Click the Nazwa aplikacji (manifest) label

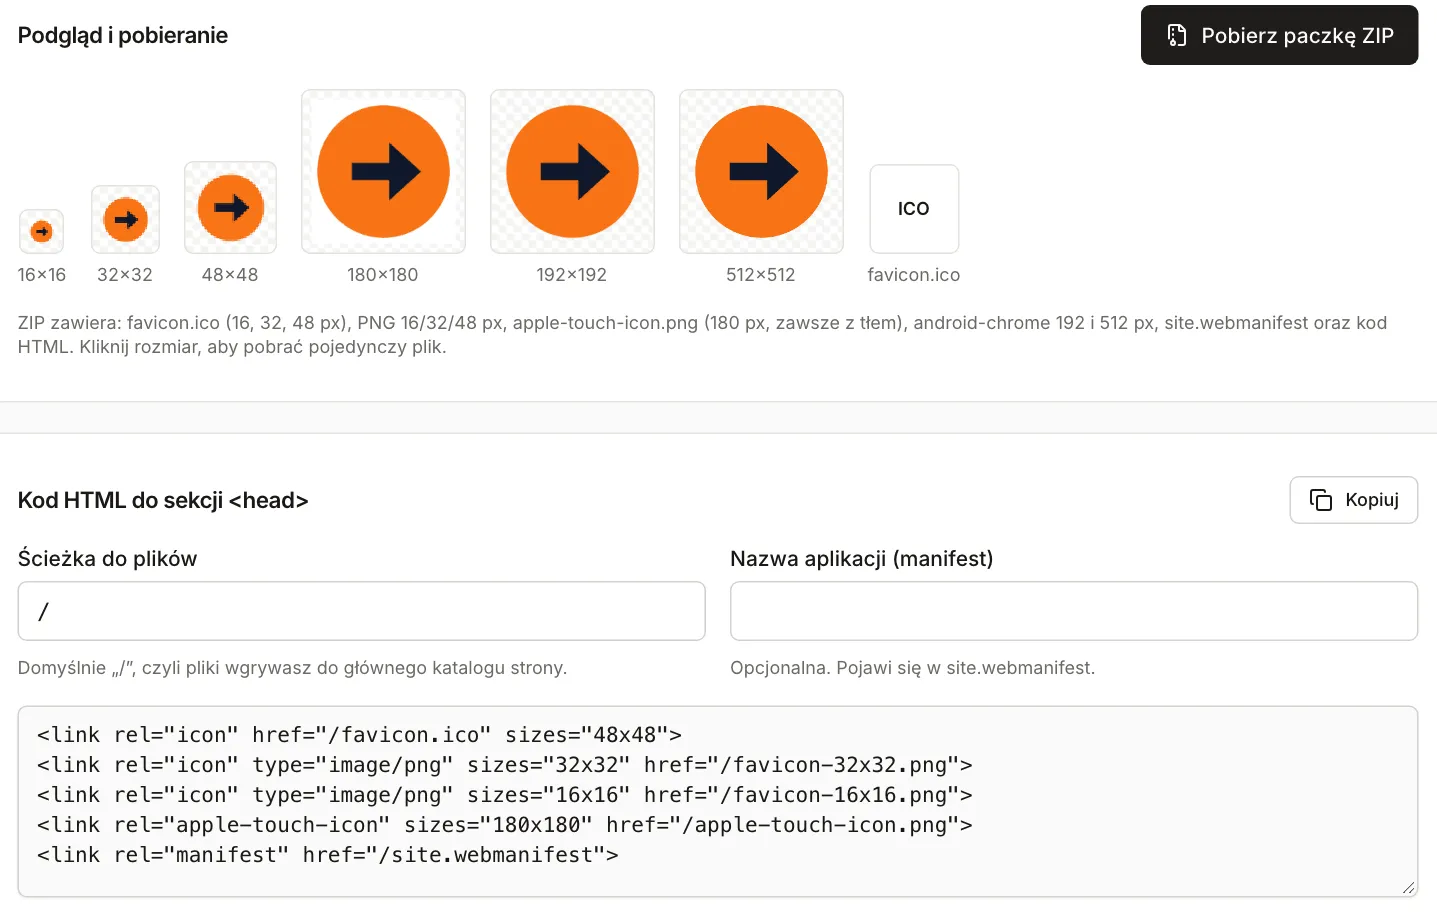pos(862,559)
